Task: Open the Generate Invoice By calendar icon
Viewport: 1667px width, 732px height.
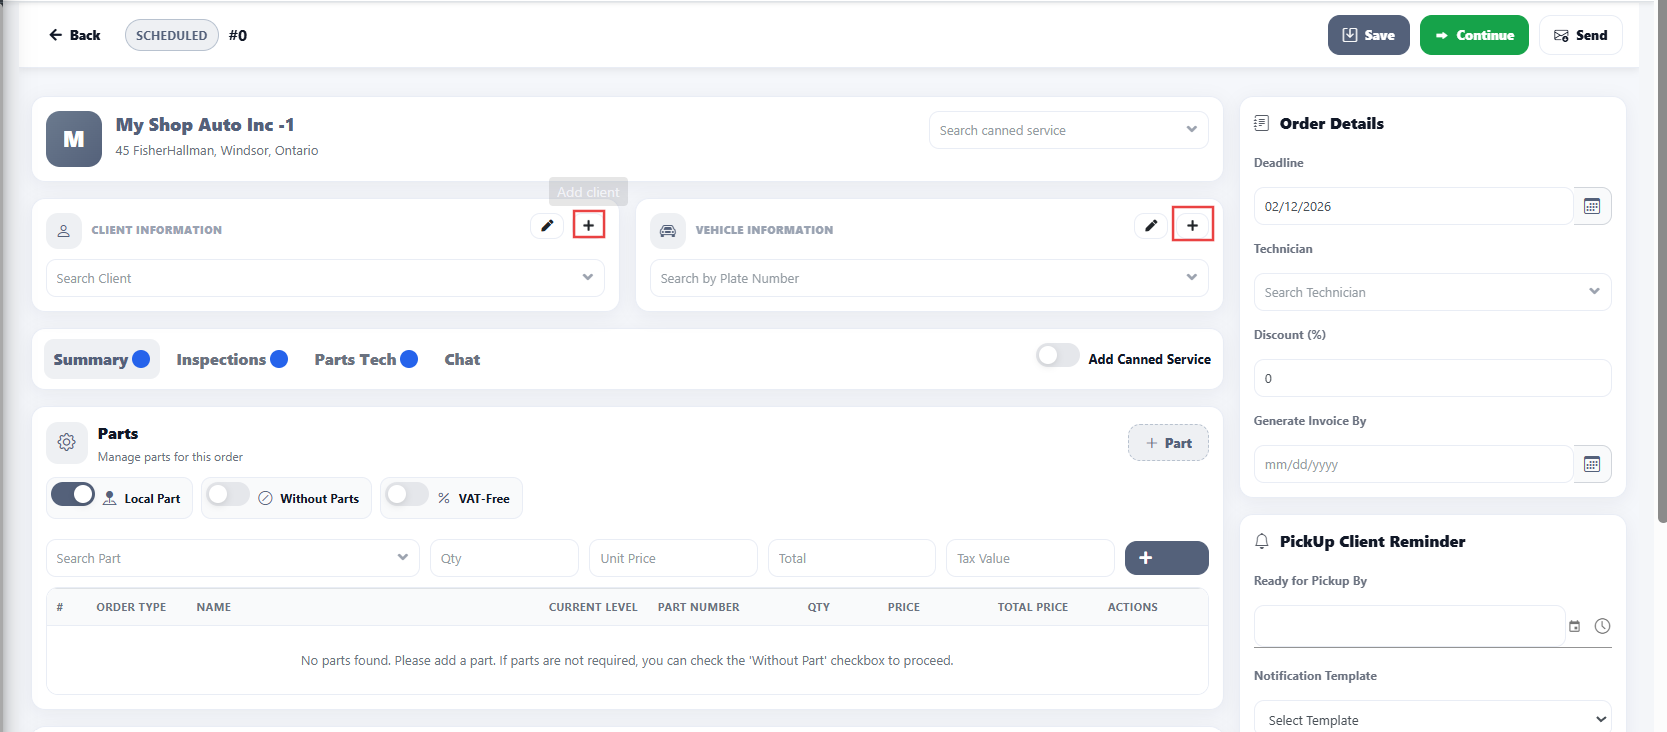Action: tap(1592, 464)
